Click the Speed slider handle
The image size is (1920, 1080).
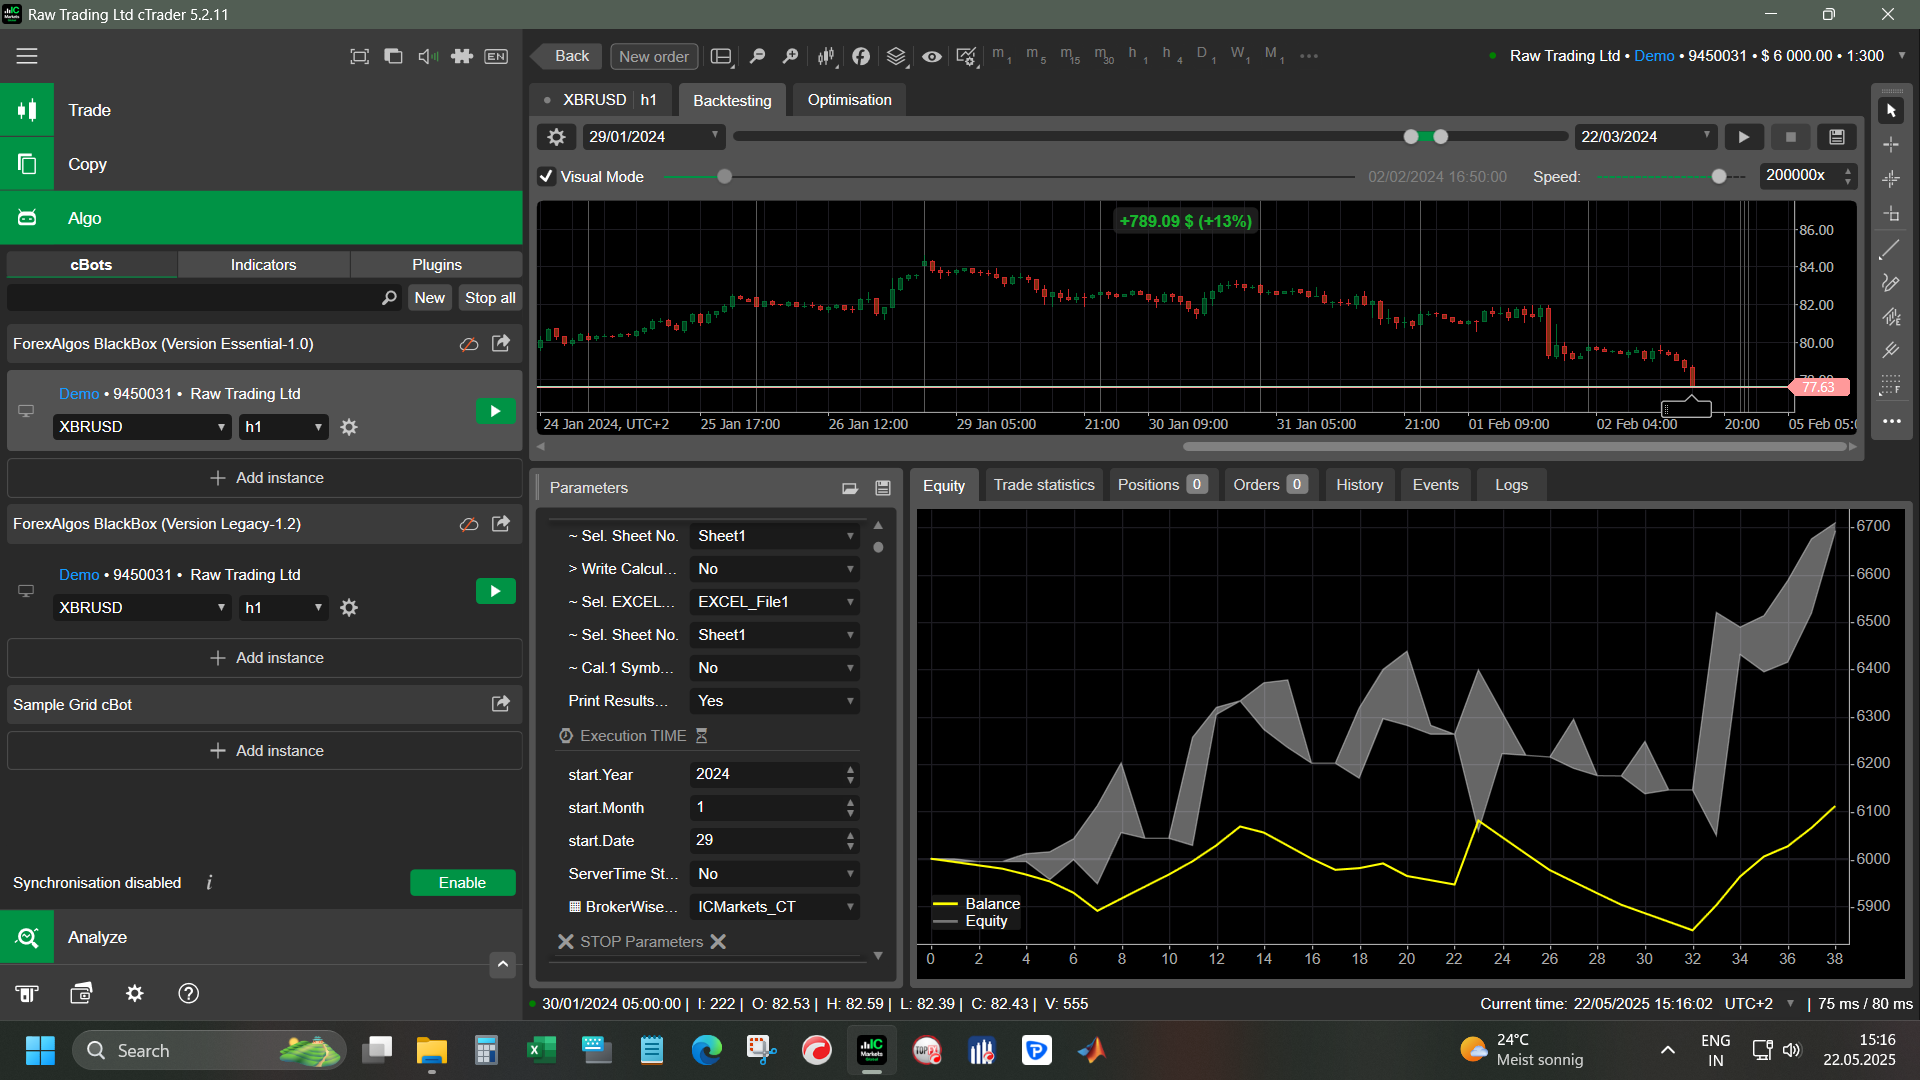click(1719, 177)
